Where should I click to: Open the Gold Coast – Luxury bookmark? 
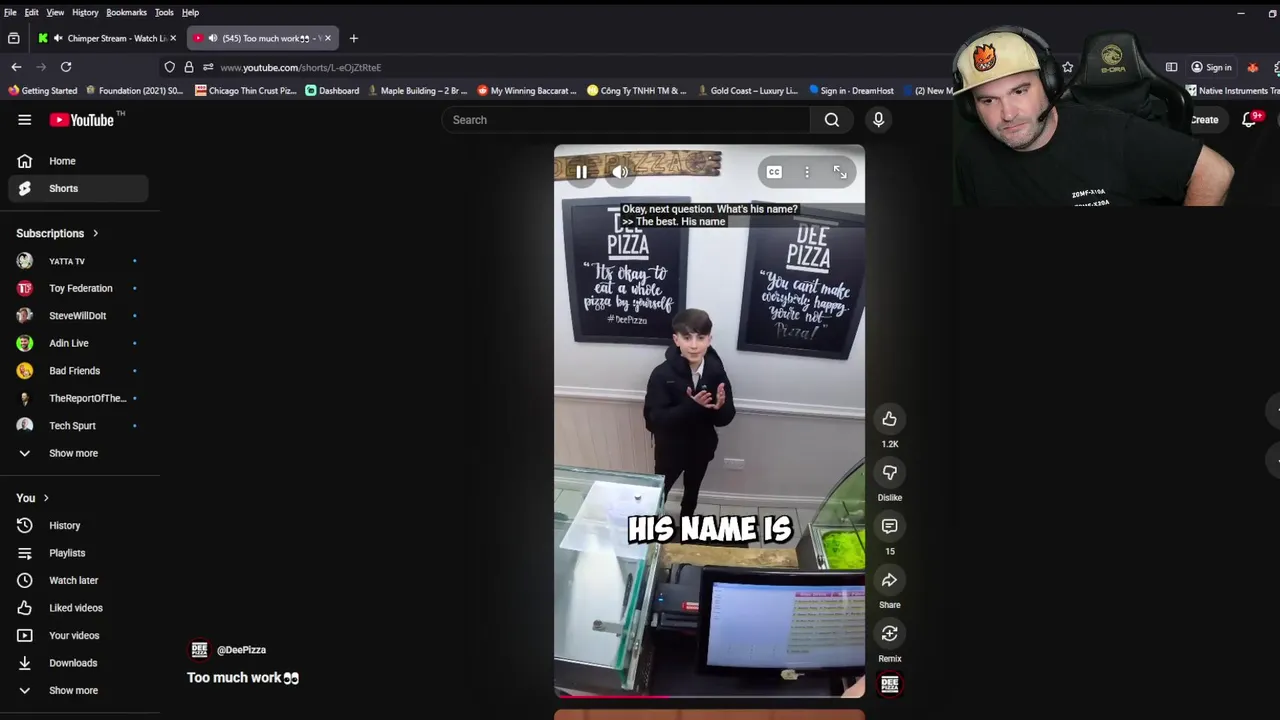[746, 91]
